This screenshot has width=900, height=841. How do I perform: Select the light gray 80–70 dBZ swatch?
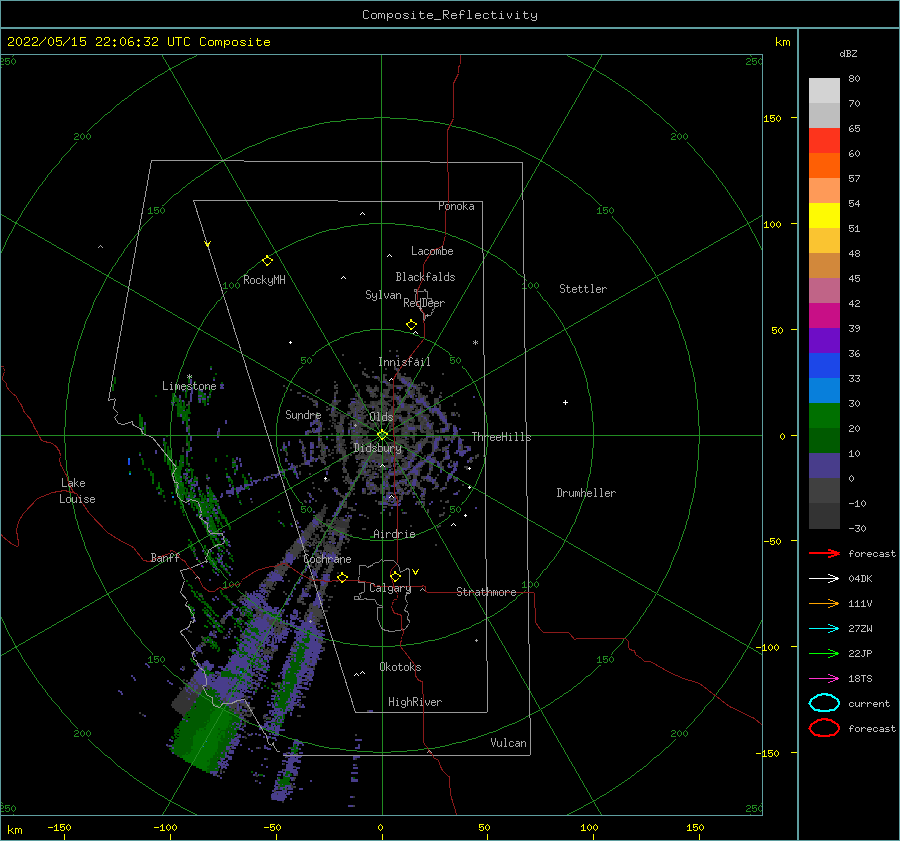[824, 91]
